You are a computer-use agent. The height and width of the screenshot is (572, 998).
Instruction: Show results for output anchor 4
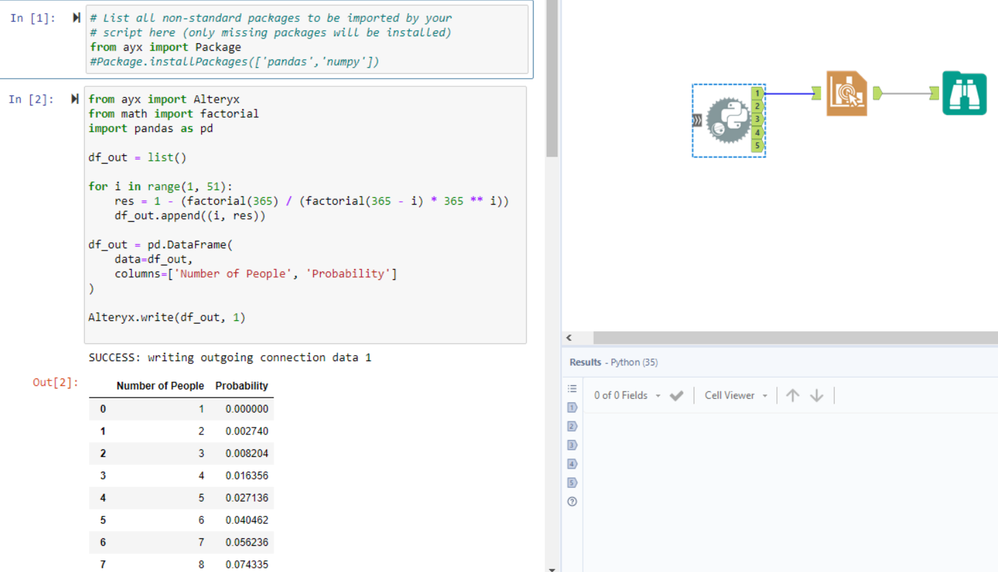click(572, 464)
